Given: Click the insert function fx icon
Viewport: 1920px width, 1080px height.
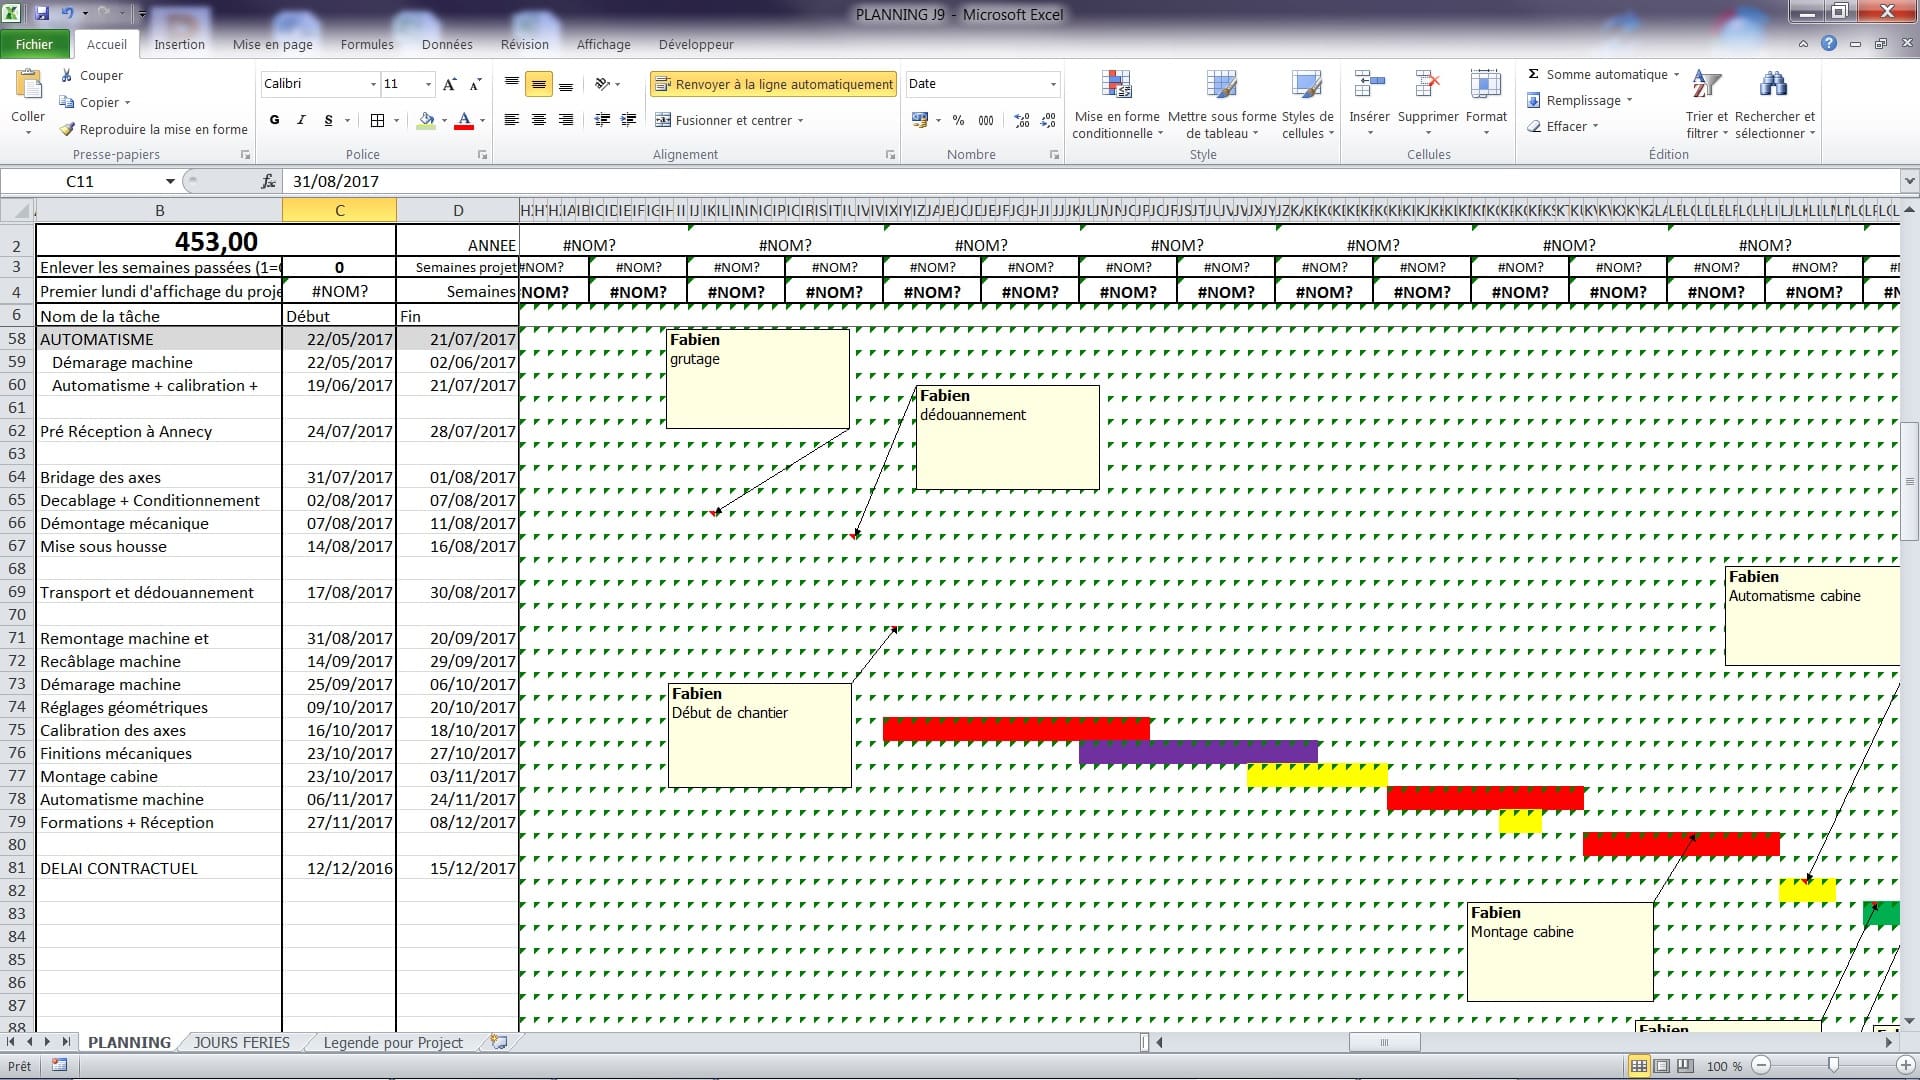Looking at the screenshot, I should (x=268, y=181).
